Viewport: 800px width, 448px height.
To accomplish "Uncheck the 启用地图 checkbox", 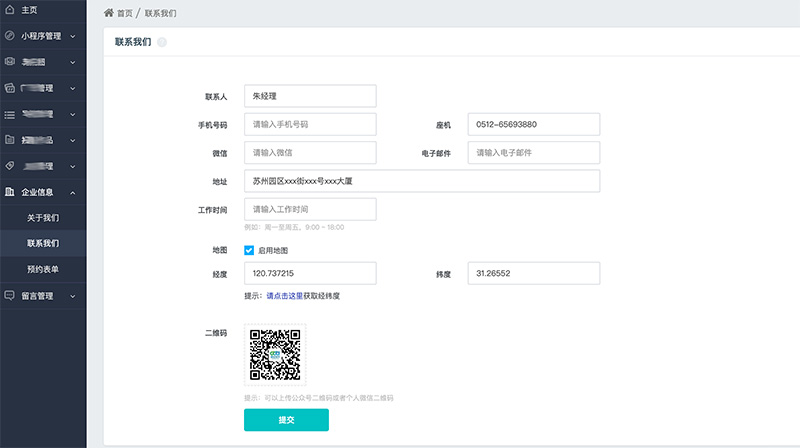I will click(x=249, y=250).
